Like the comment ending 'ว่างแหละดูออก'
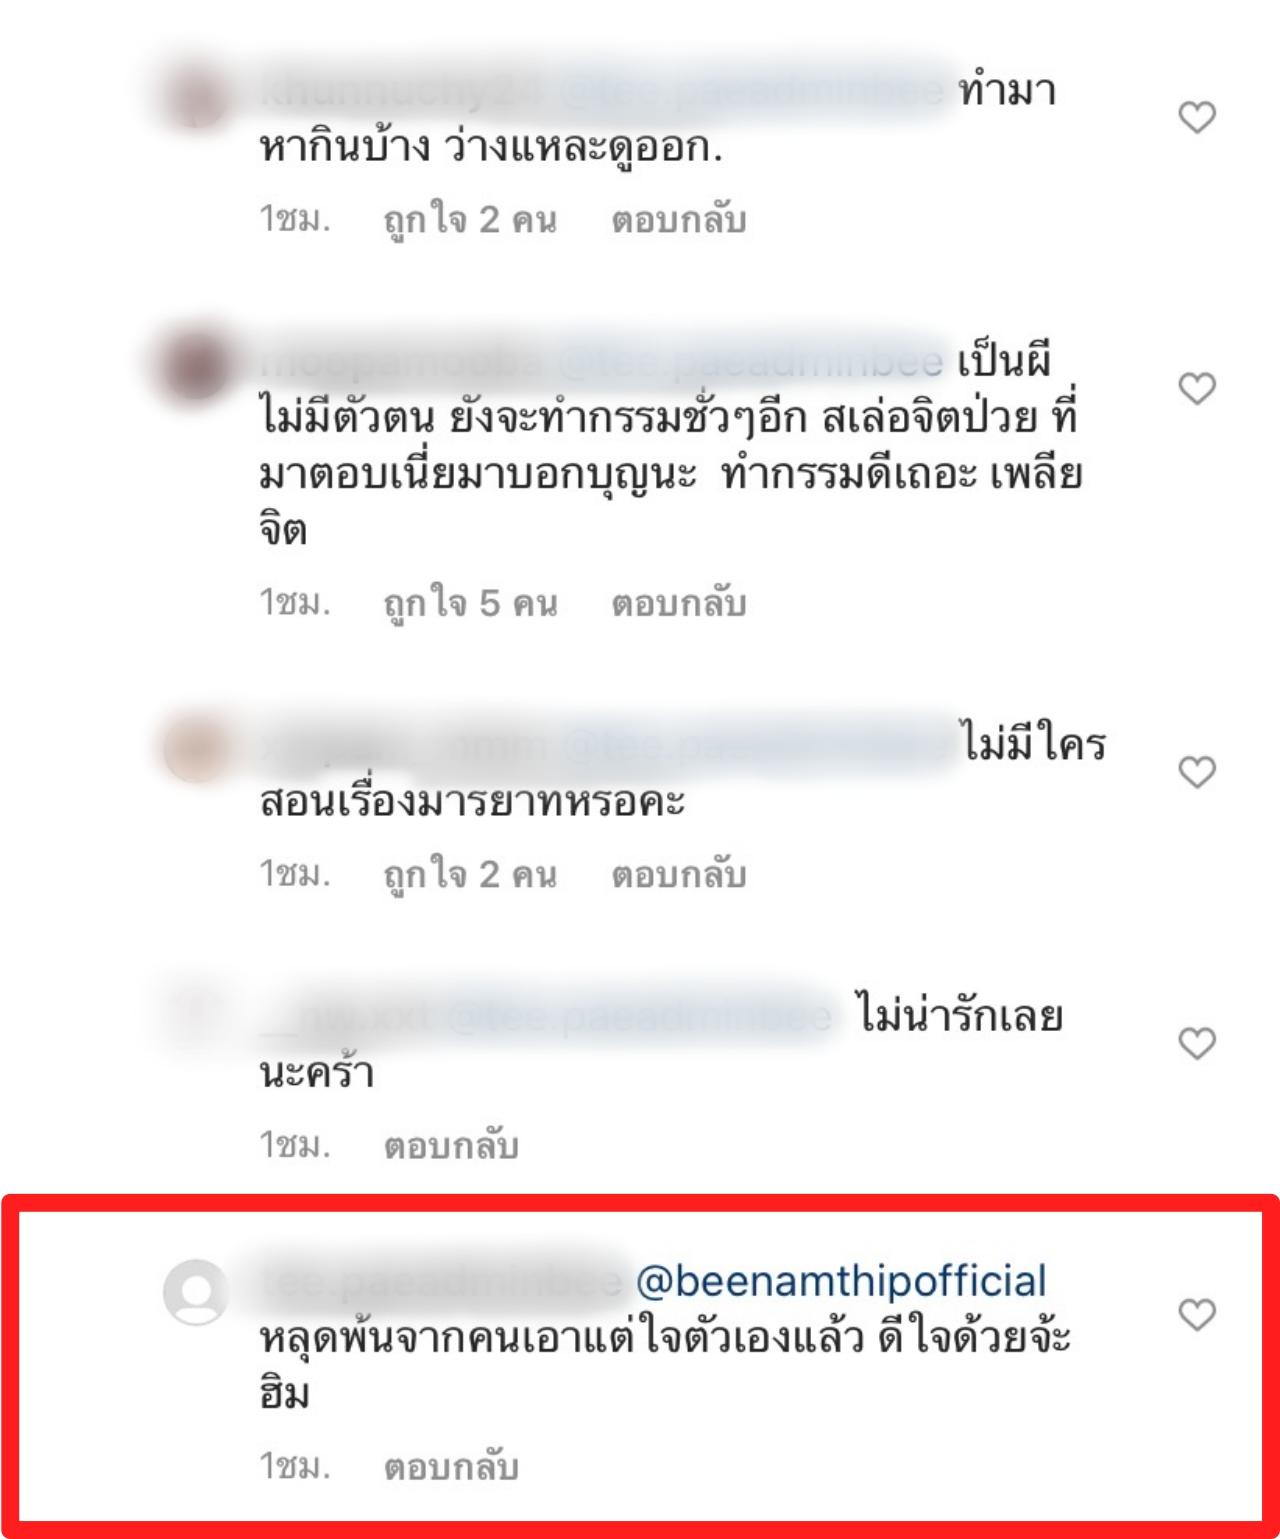 [x=1197, y=118]
